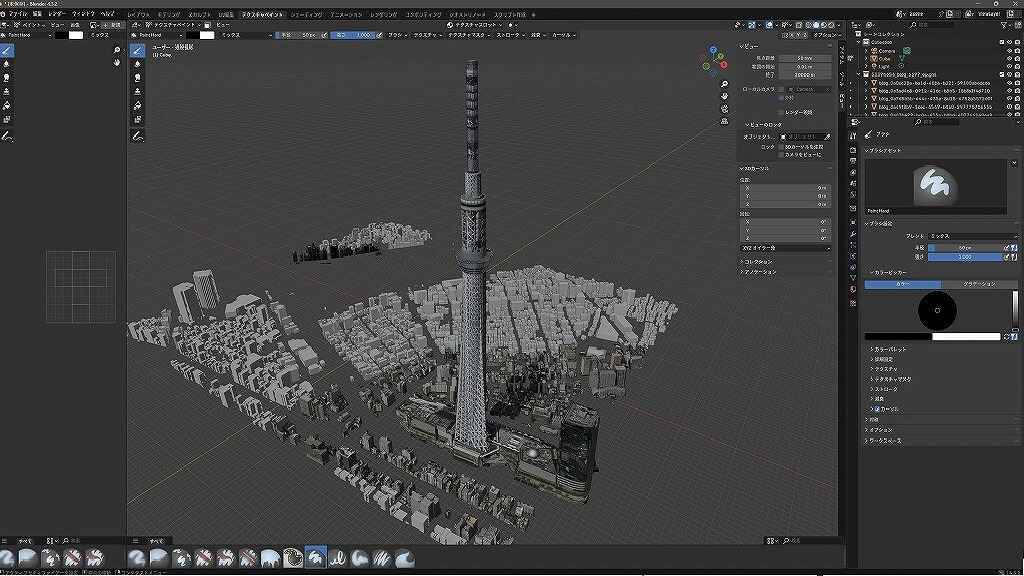Click the blue Z axis on navigation gizmo
1024x576 pixels.
pos(713,50)
